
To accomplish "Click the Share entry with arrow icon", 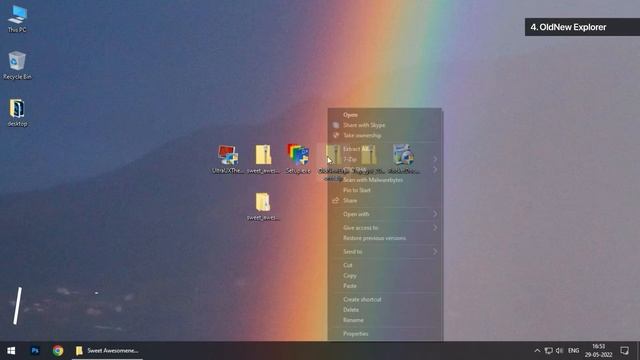I will pos(385,200).
